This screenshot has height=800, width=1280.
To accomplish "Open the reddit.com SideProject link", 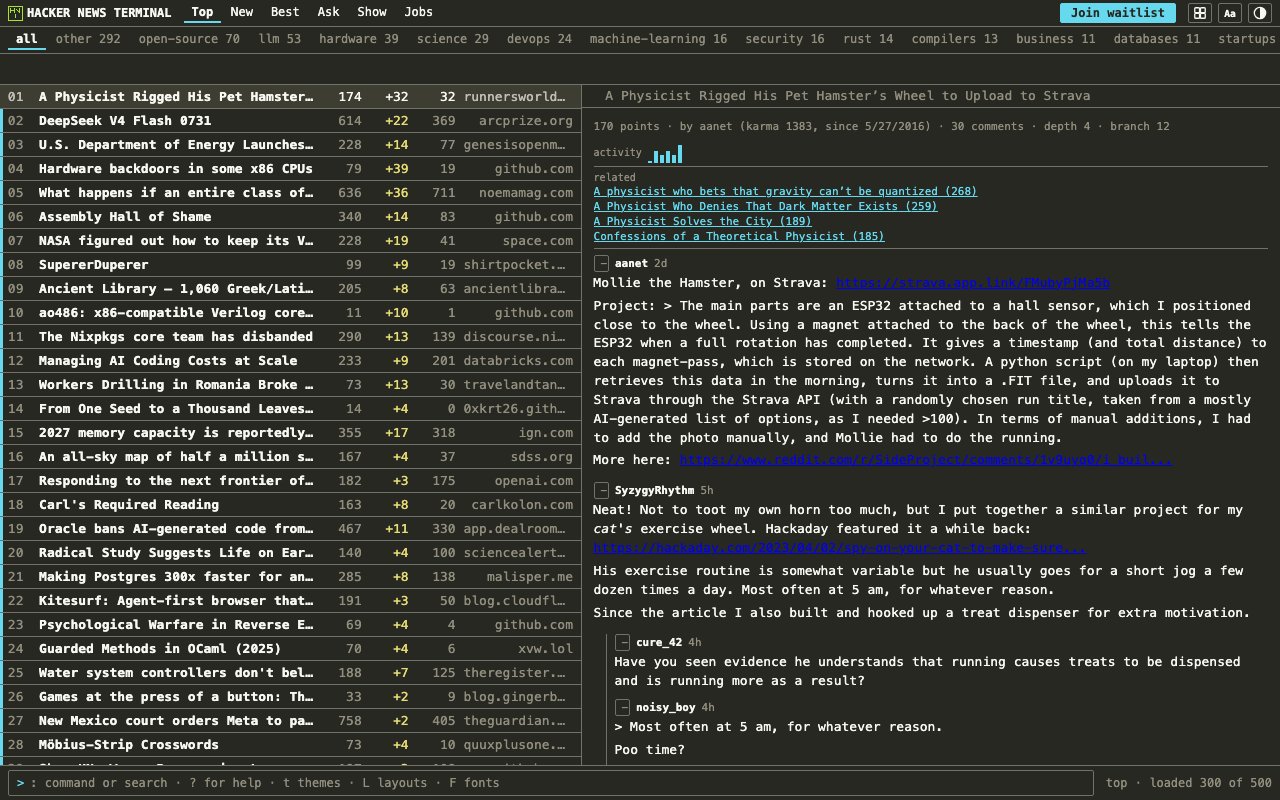I will 926,460.
